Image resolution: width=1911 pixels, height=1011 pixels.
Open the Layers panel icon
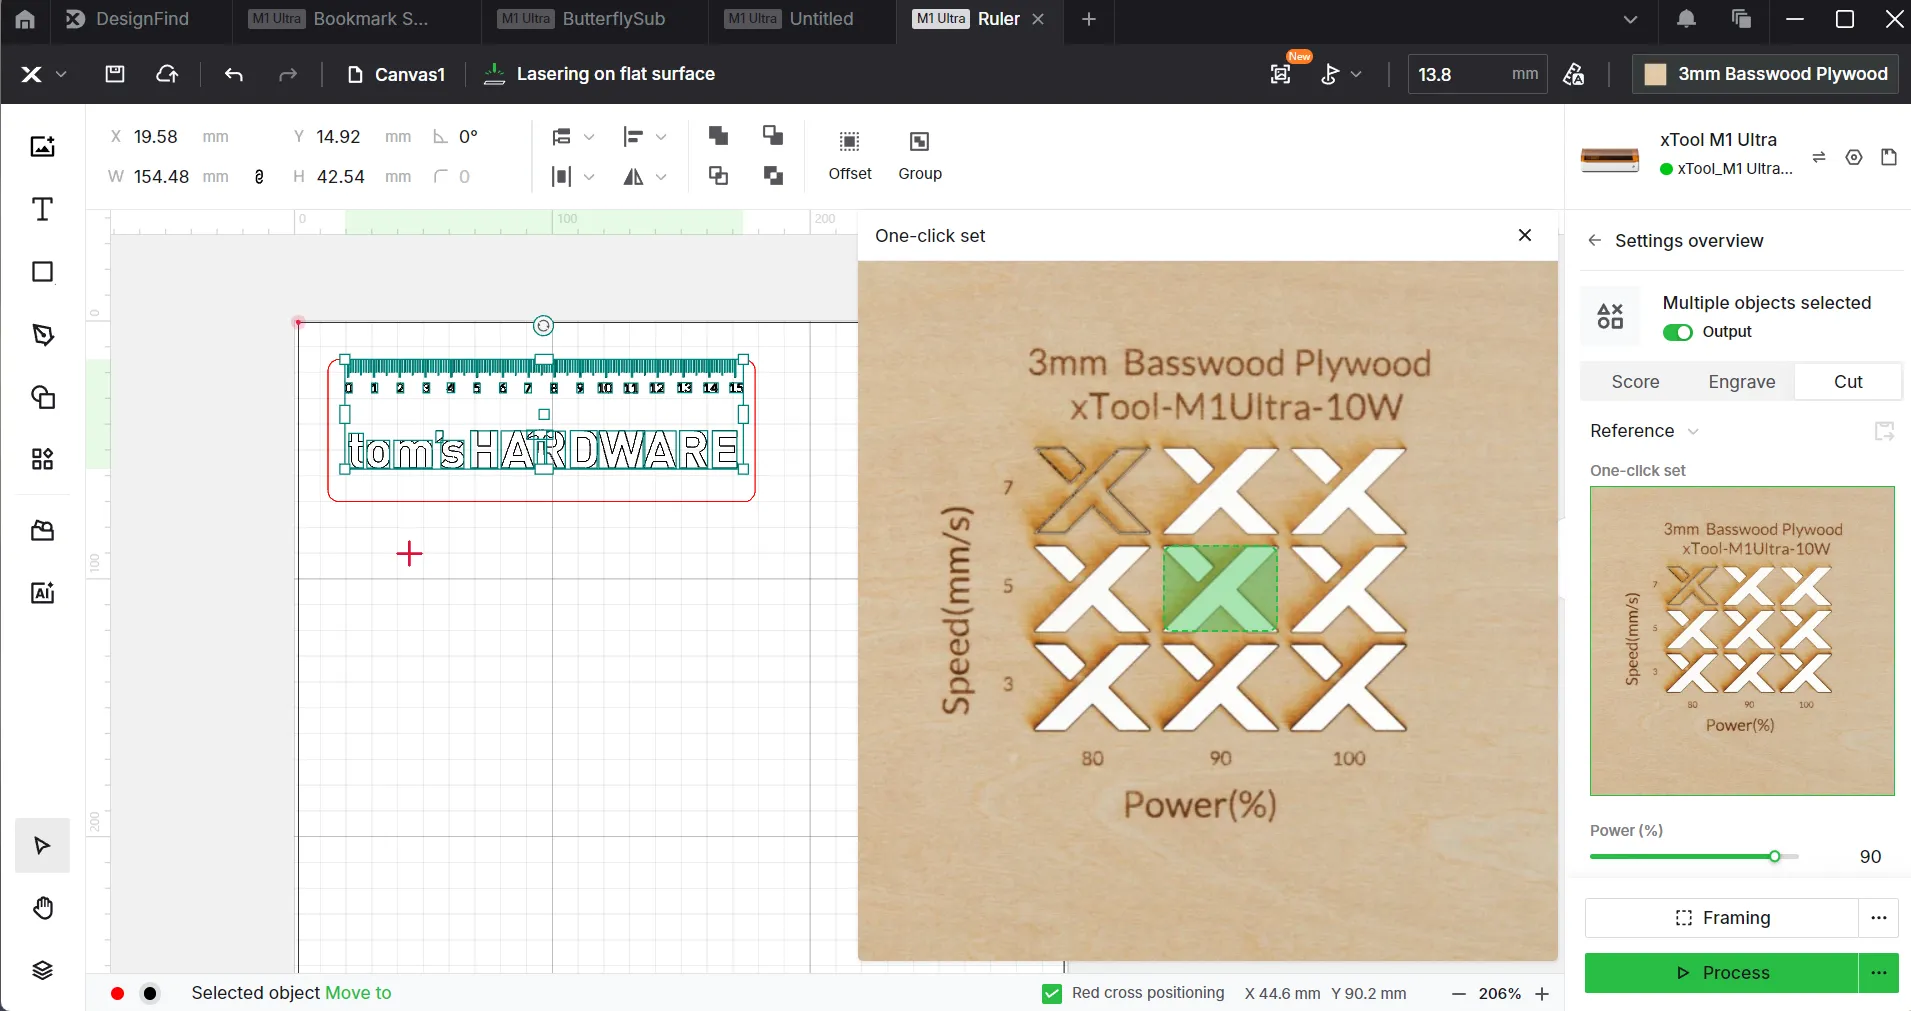[x=42, y=970]
